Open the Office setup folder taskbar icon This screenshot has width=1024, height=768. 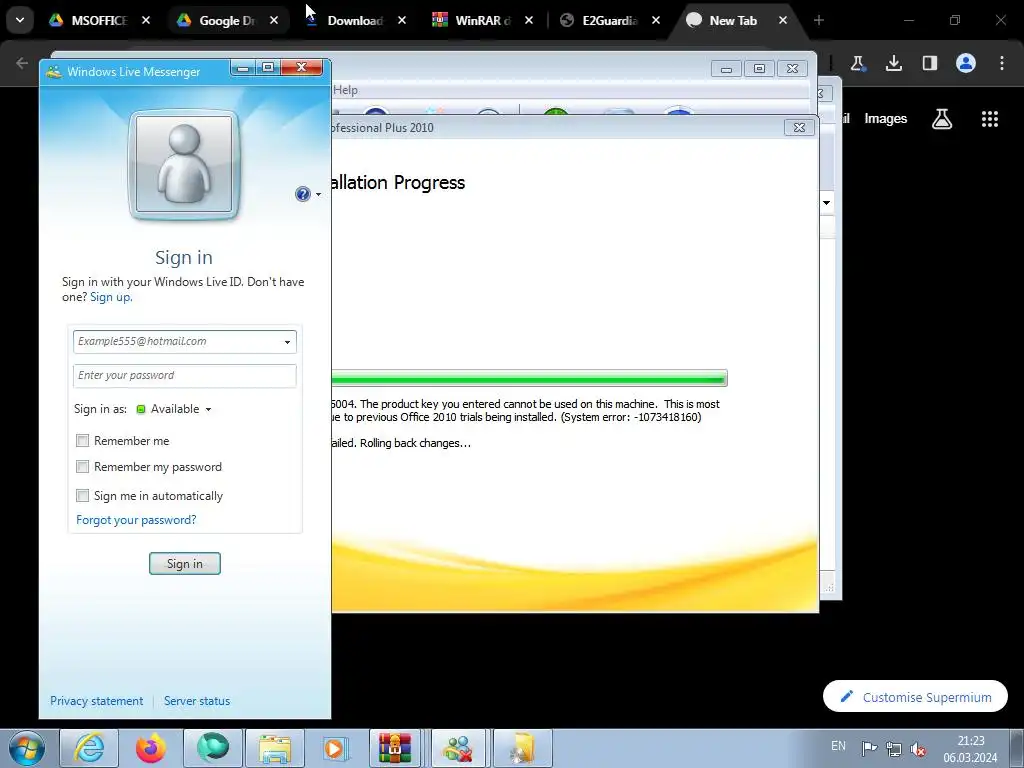522,748
